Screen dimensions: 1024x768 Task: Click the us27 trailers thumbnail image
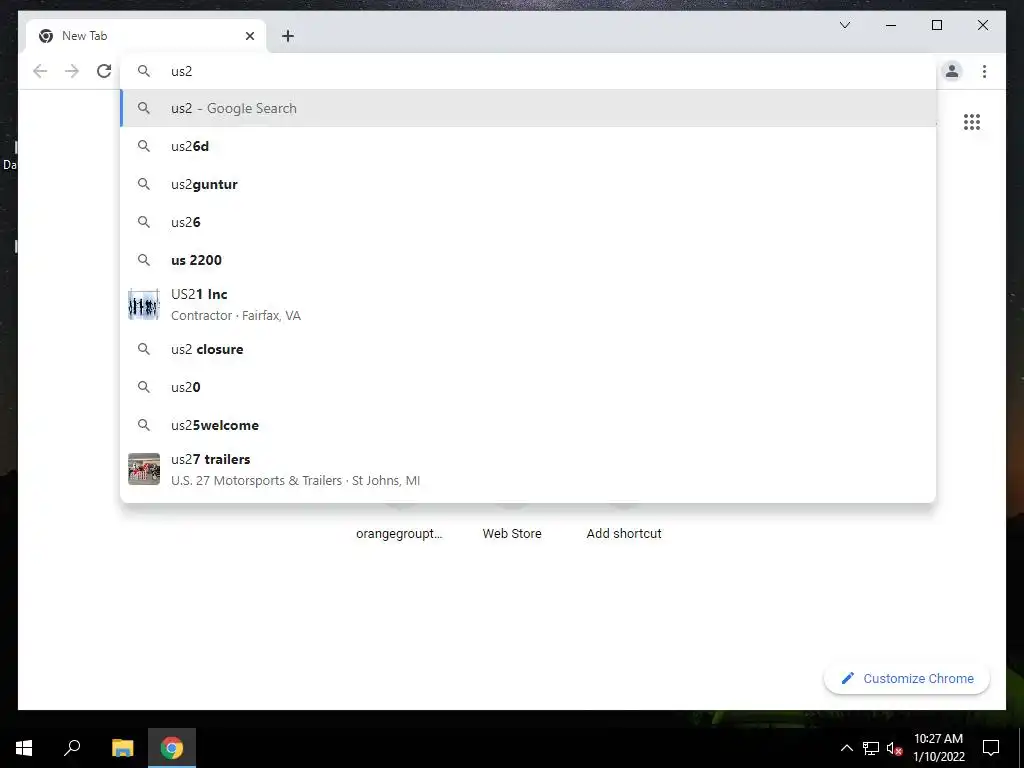(x=144, y=469)
